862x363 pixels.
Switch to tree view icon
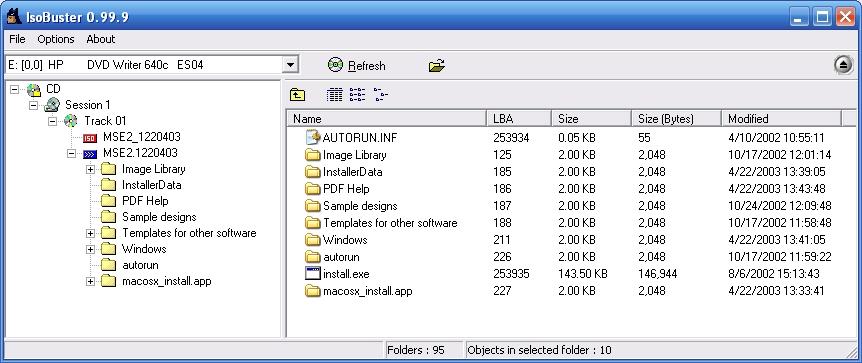[x=380, y=95]
